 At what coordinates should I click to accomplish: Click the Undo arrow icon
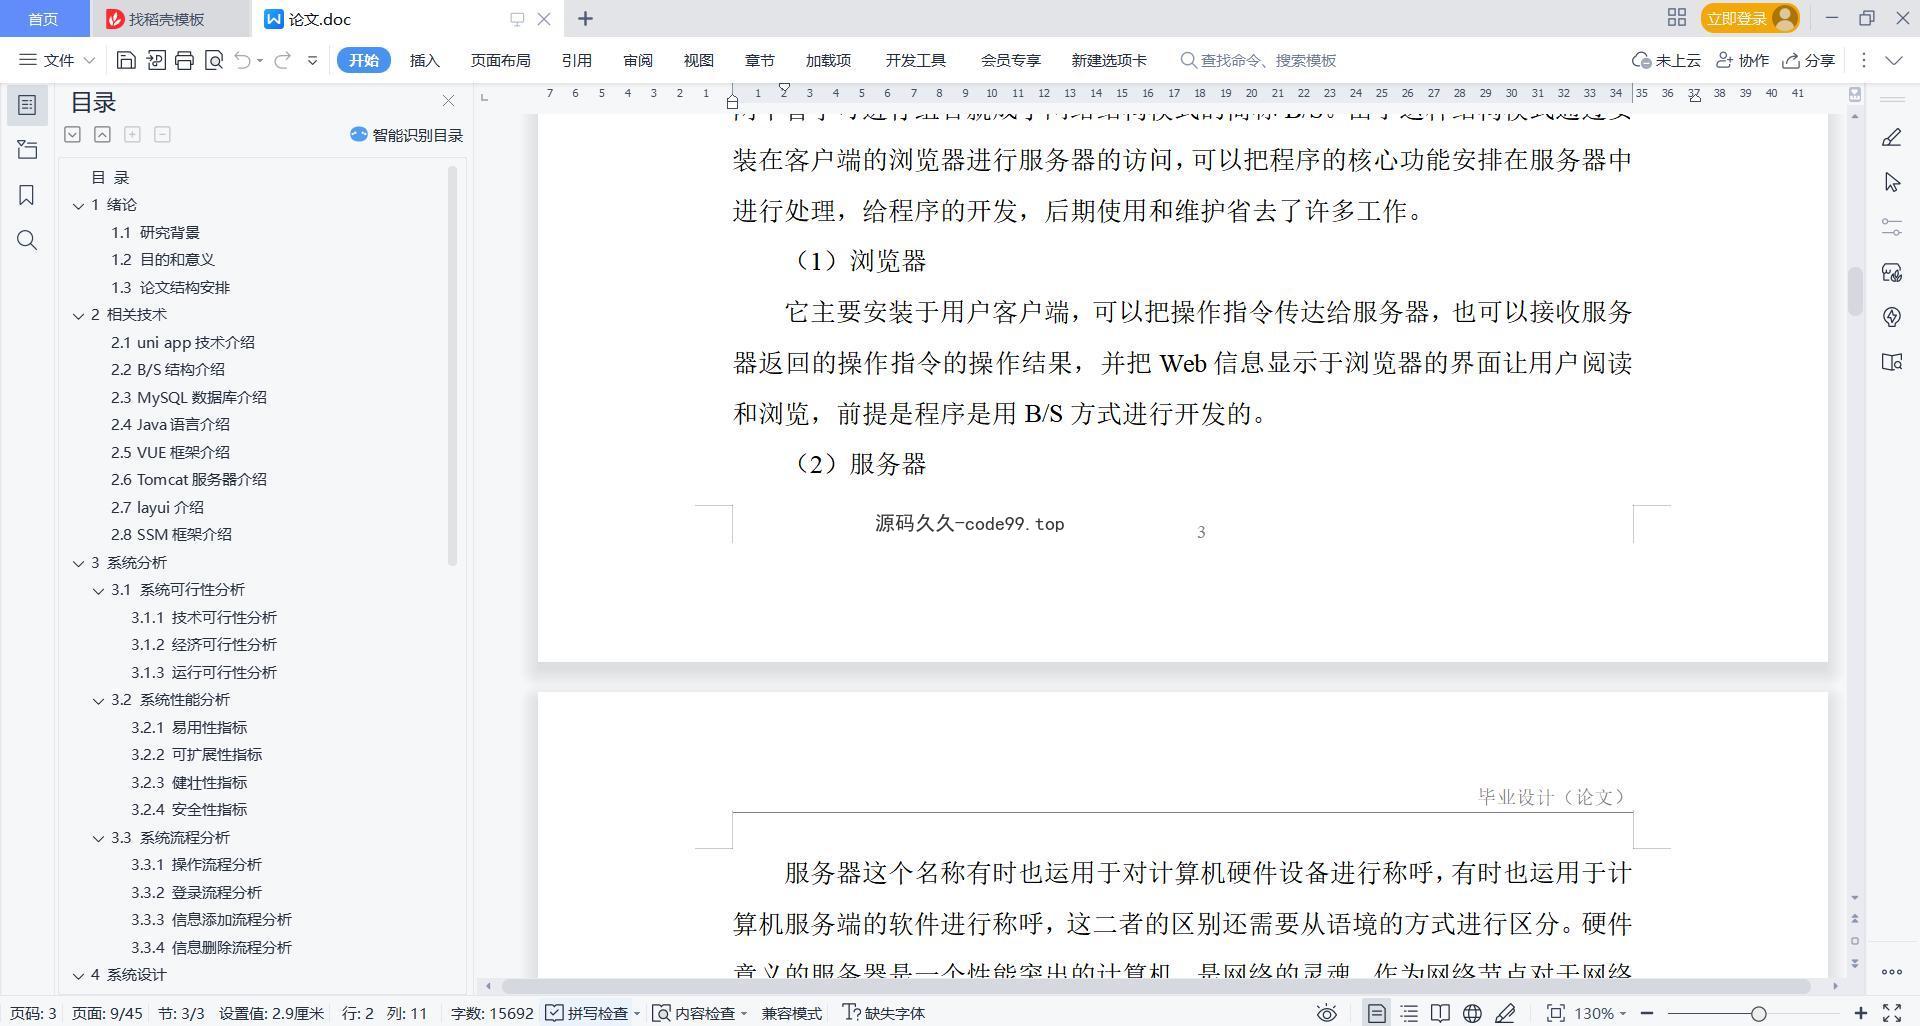click(242, 60)
